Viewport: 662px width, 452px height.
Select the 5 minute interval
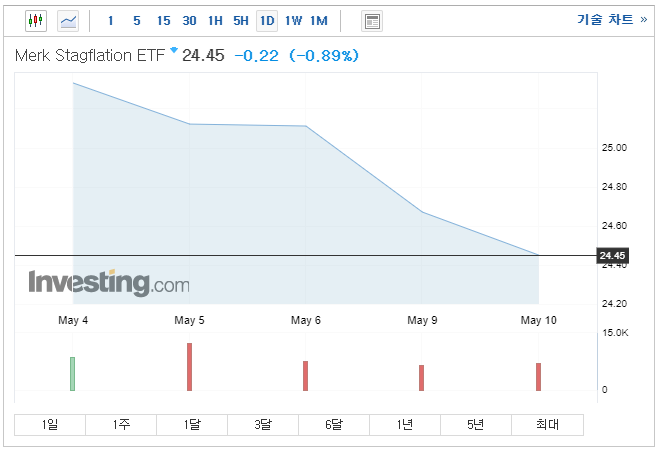point(137,21)
